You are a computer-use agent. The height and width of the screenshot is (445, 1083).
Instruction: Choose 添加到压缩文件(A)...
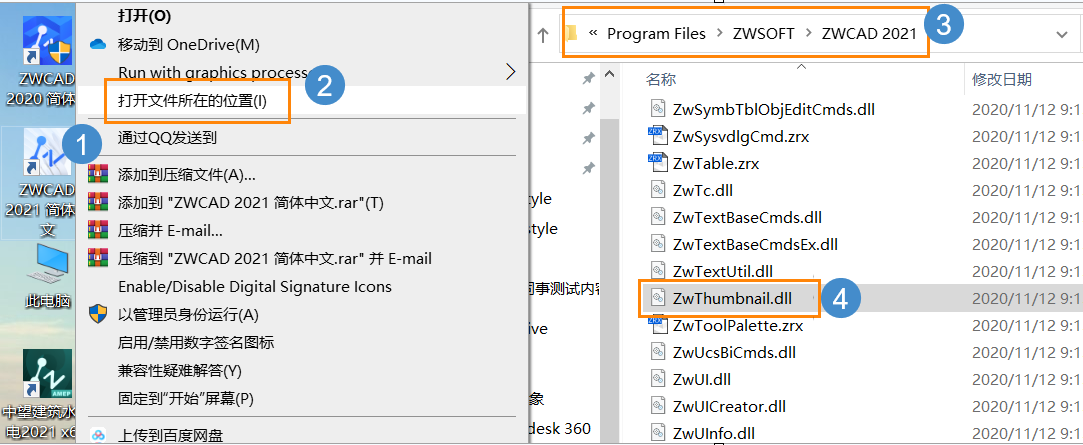pyautogui.click(x=186, y=174)
